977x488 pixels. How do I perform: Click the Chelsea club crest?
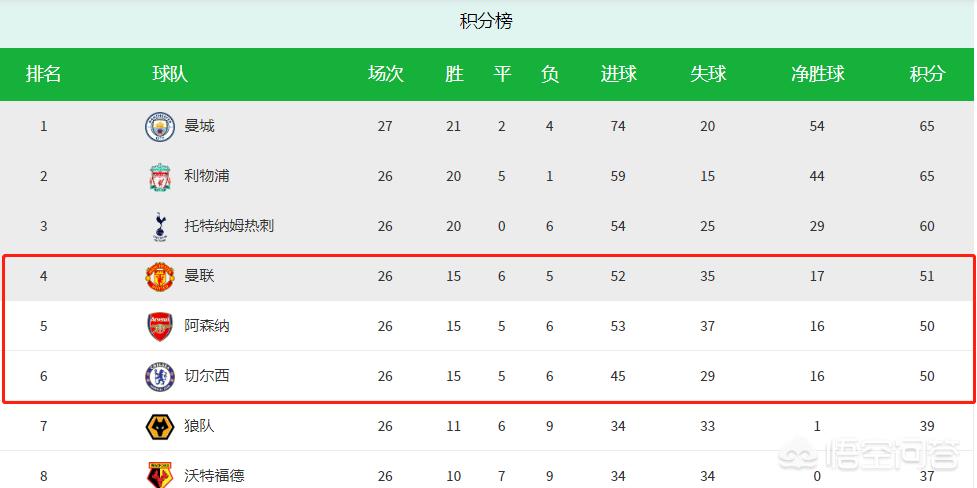click(160, 376)
